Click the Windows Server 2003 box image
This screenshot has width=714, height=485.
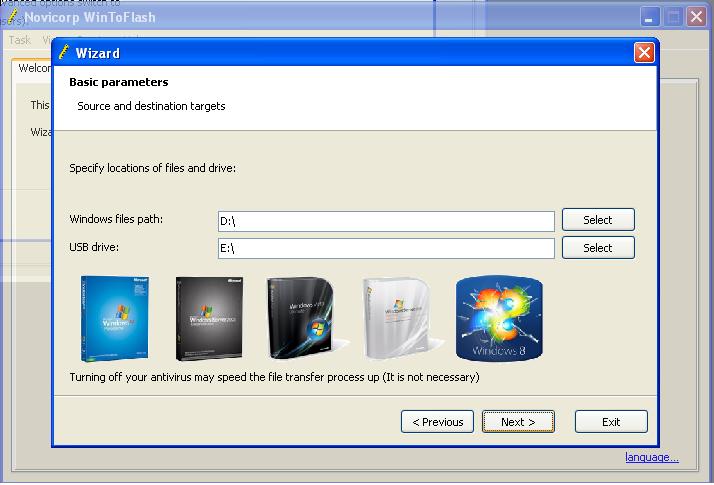pos(209,318)
